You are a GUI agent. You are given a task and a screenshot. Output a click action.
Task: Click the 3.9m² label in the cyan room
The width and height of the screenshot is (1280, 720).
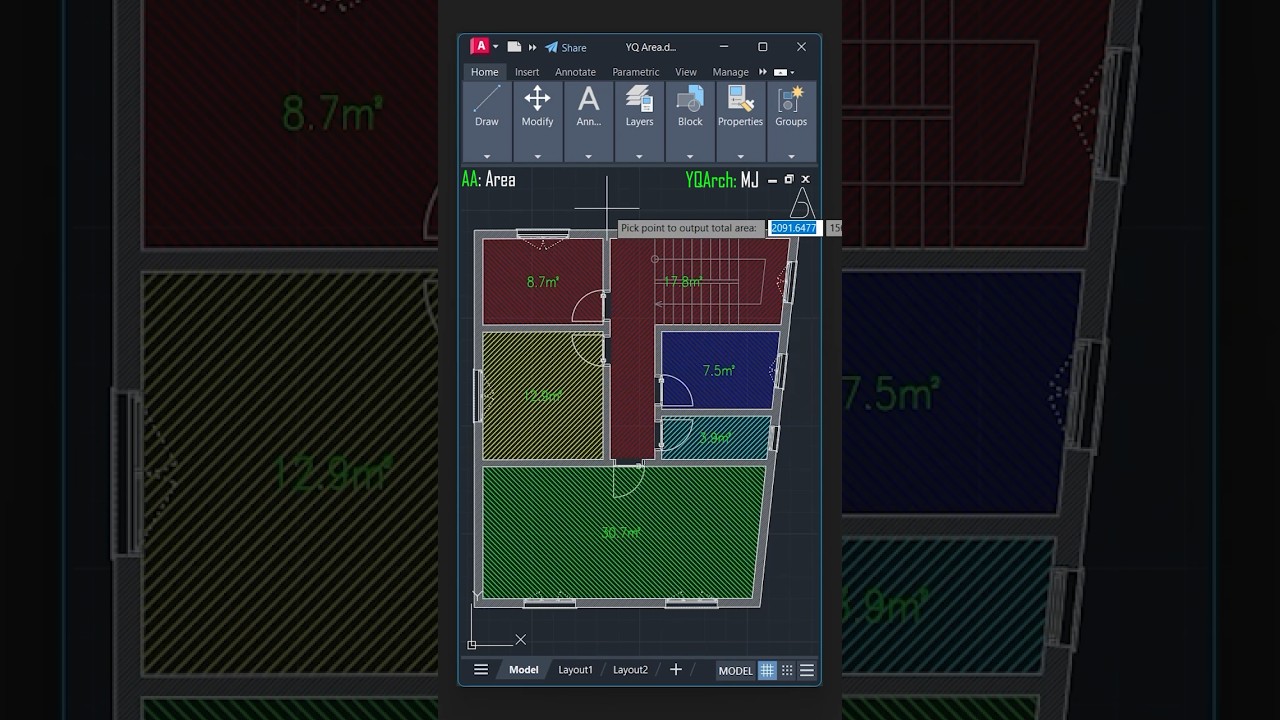click(715, 438)
